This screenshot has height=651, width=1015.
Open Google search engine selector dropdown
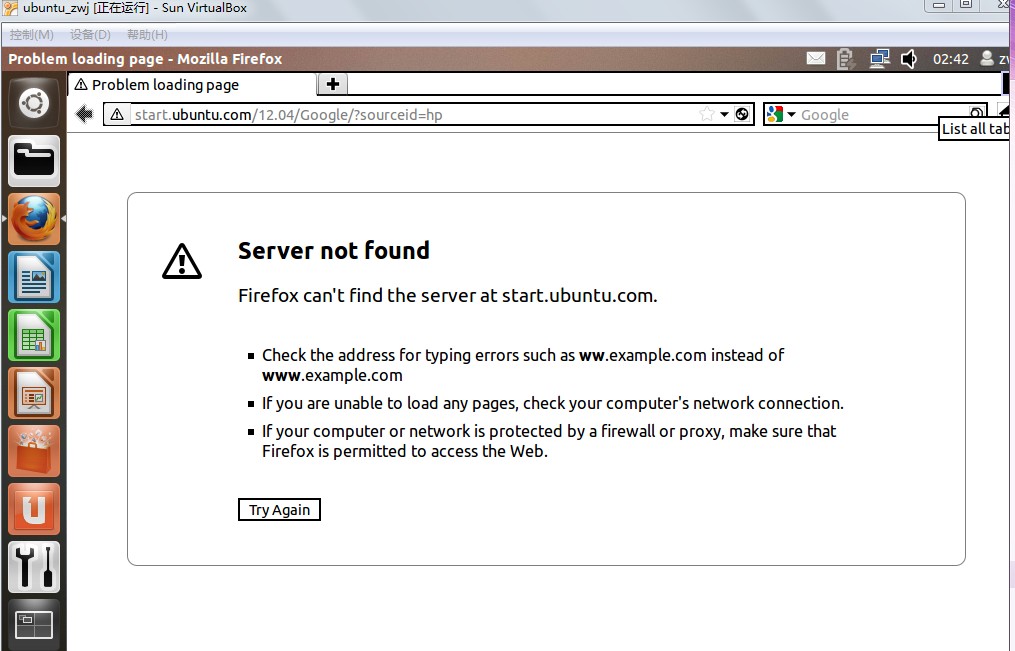781,115
